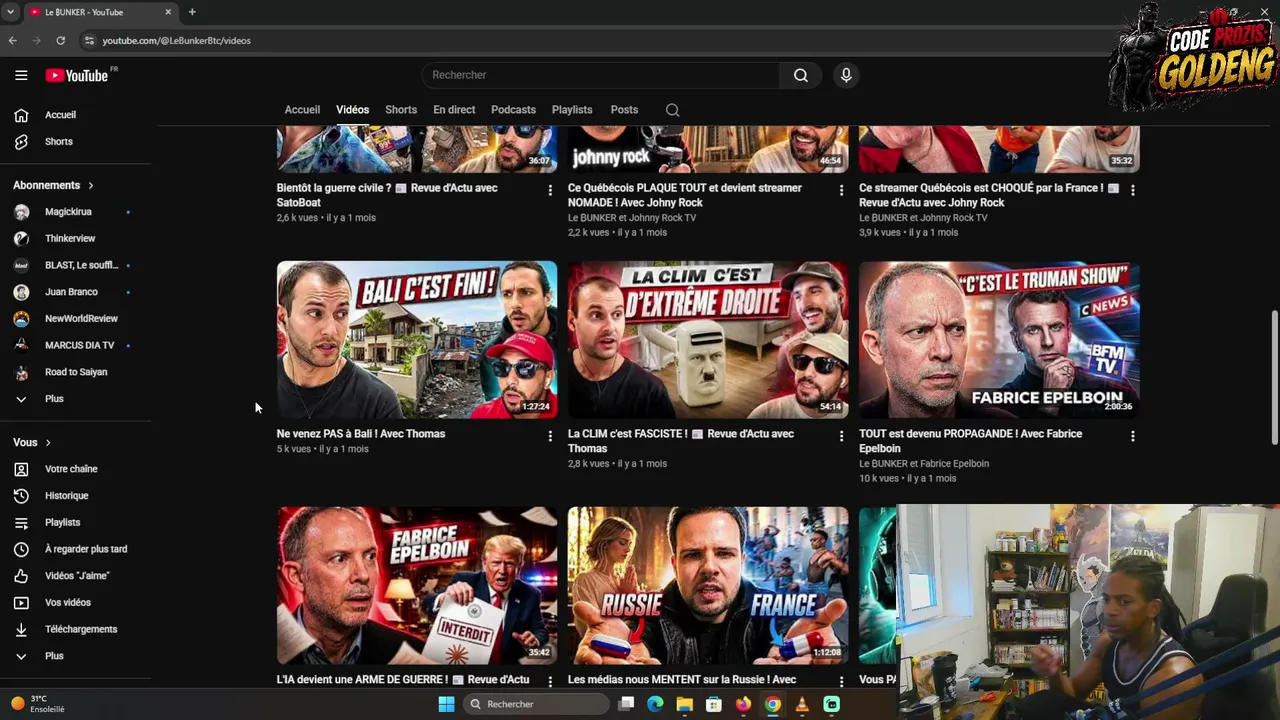Screen dimensions: 1280x720
Task: Open the Magickiura subscription channel
Action: pyautogui.click(x=68, y=212)
